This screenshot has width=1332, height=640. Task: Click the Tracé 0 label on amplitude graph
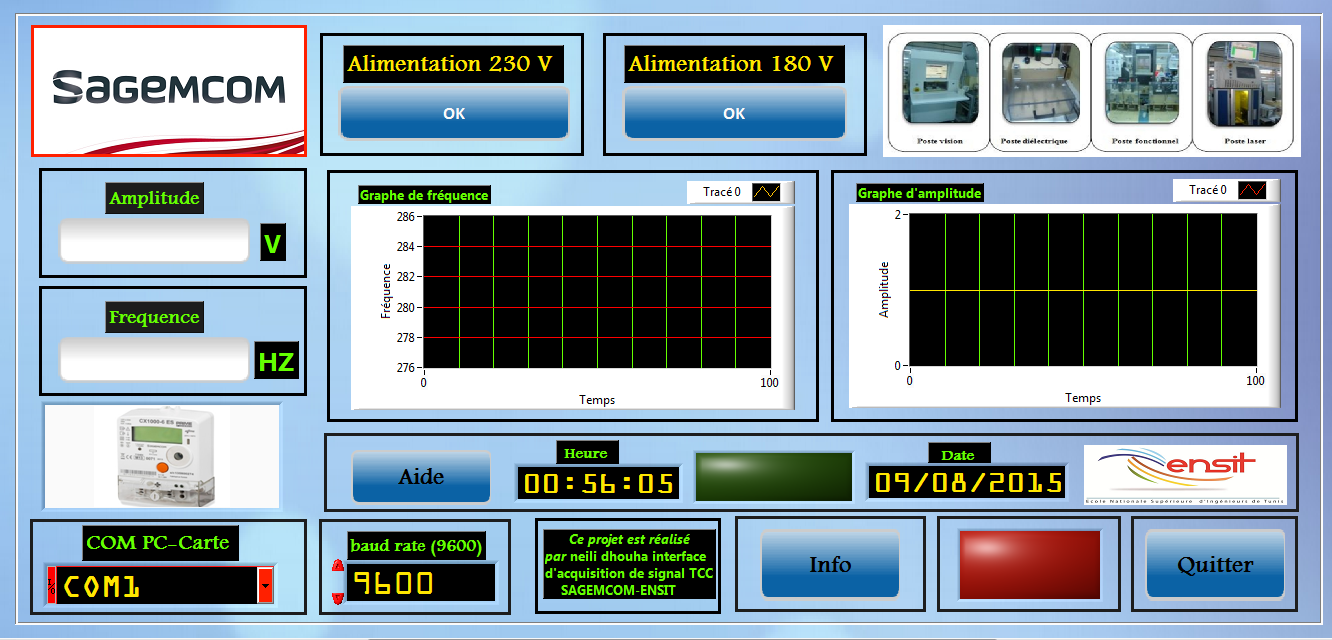tap(1208, 190)
